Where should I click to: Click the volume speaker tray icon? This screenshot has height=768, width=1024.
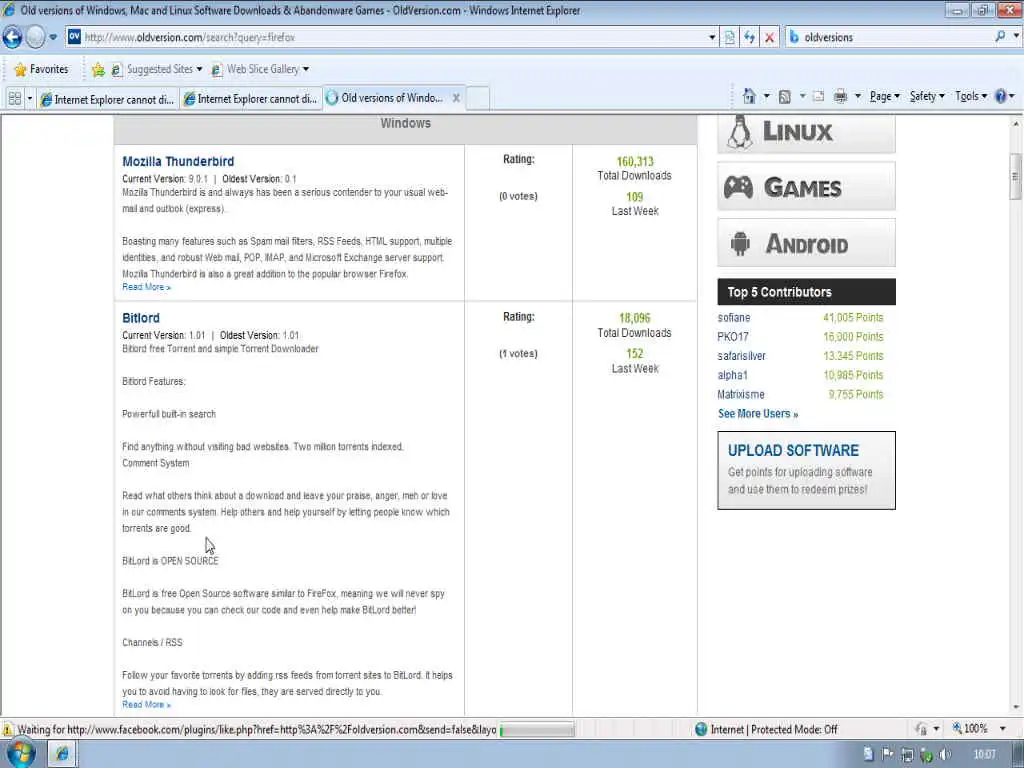click(x=945, y=755)
